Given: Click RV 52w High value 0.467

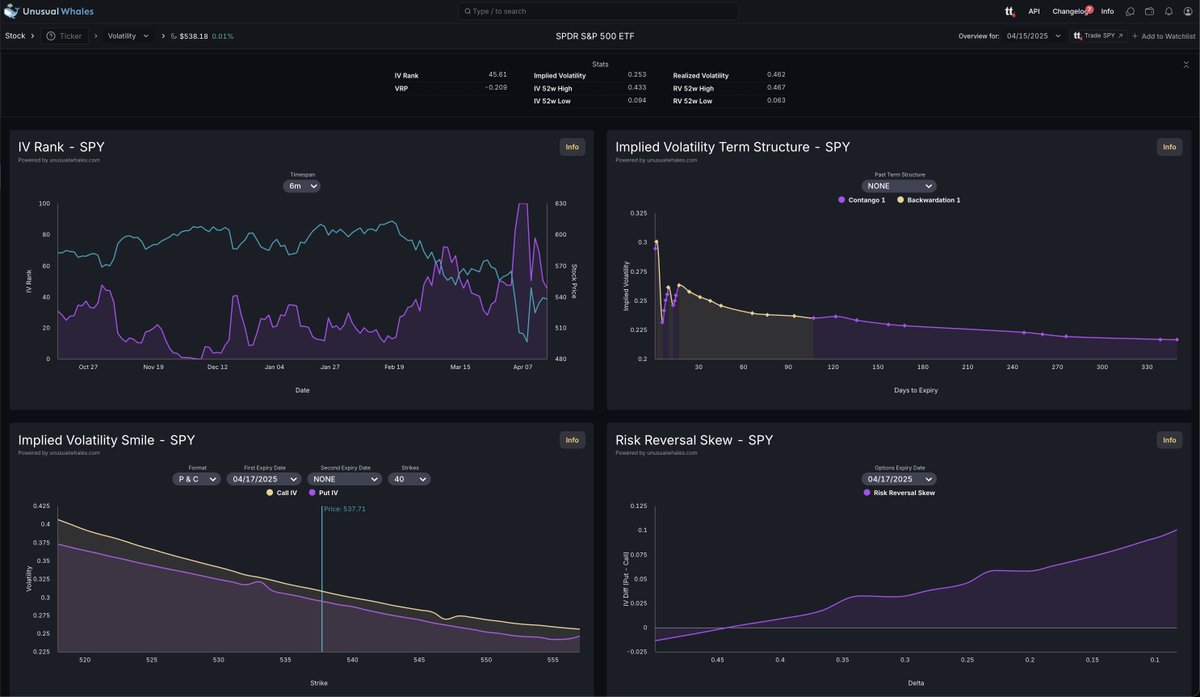Looking at the screenshot, I should [776, 87].
